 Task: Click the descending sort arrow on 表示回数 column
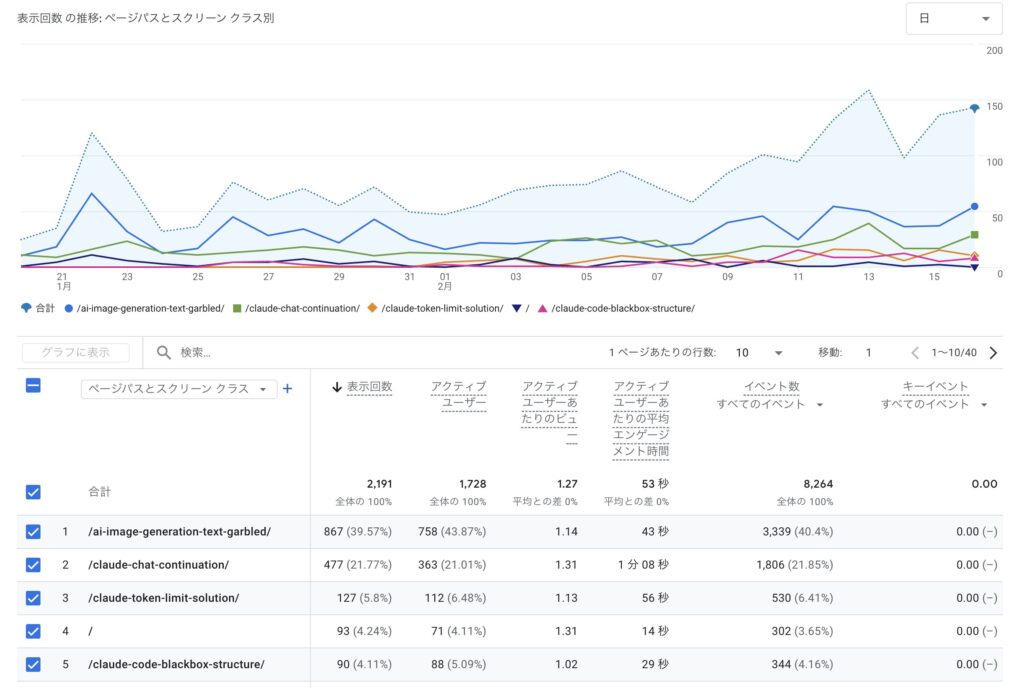click(339, 385)
